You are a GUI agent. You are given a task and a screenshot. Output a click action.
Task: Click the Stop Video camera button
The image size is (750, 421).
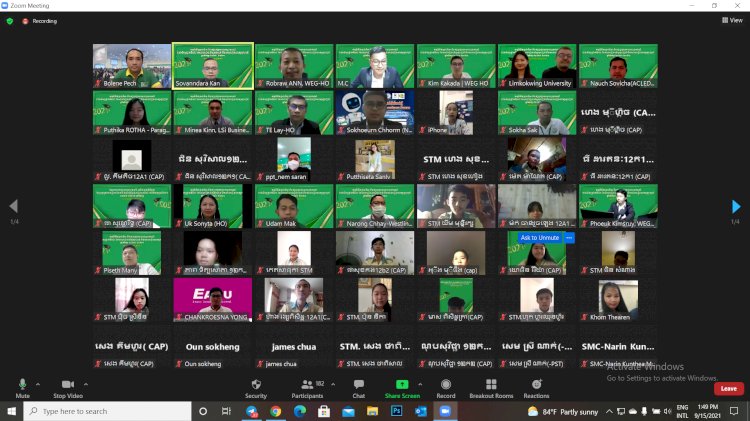(x=68, y=388)
